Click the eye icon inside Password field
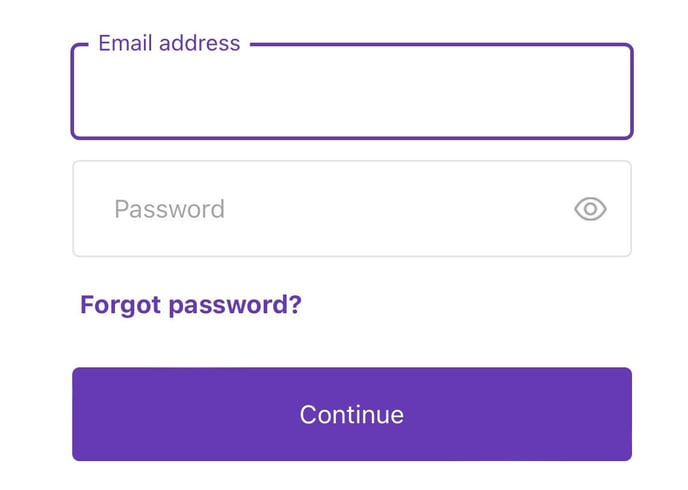Screen dimensions: 688x490 (590, 209)
